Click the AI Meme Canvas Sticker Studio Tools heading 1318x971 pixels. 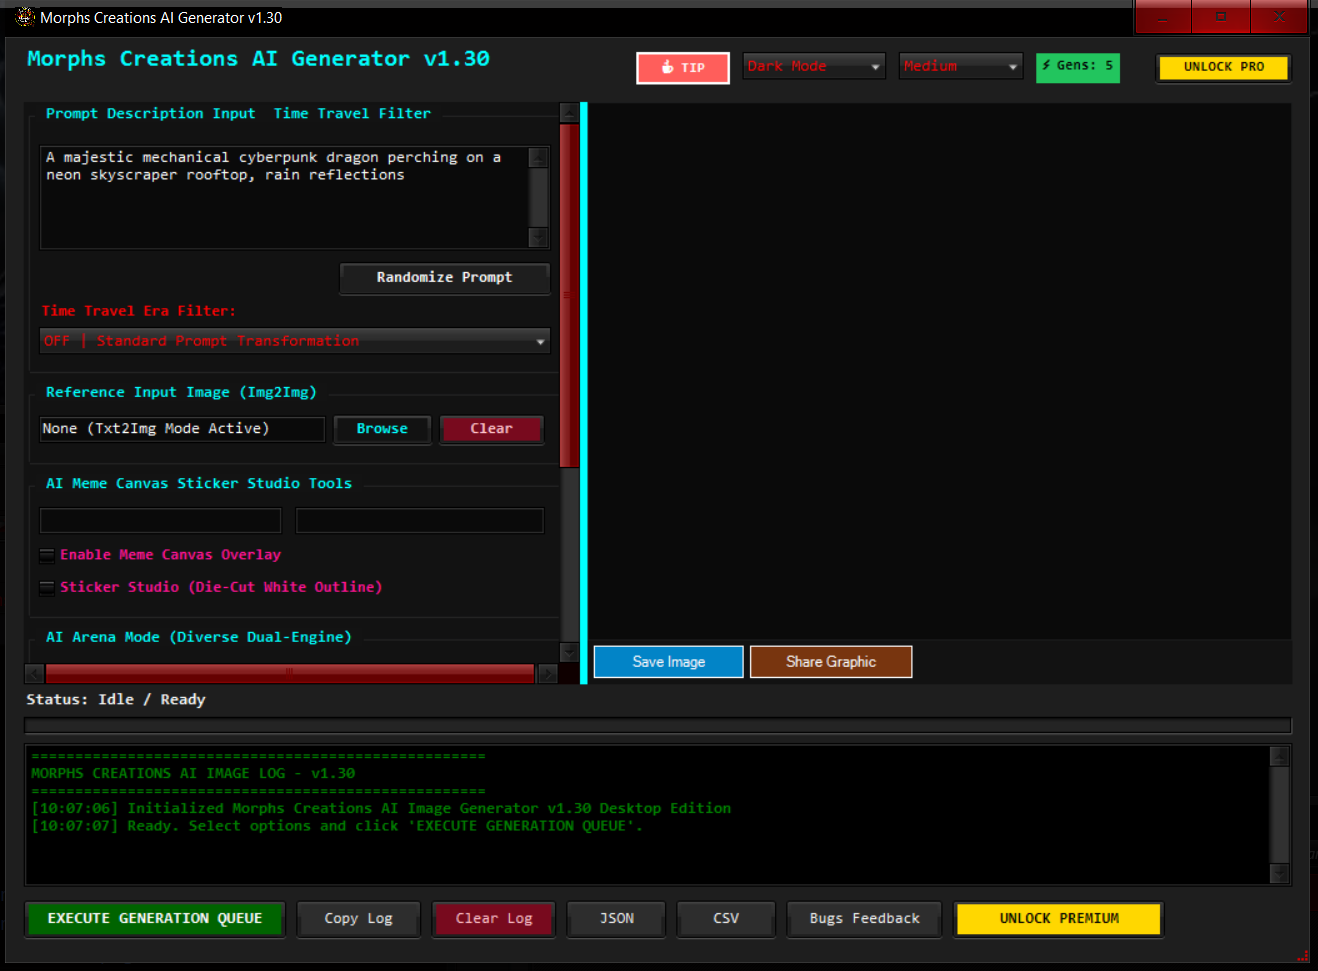point(199,484)
